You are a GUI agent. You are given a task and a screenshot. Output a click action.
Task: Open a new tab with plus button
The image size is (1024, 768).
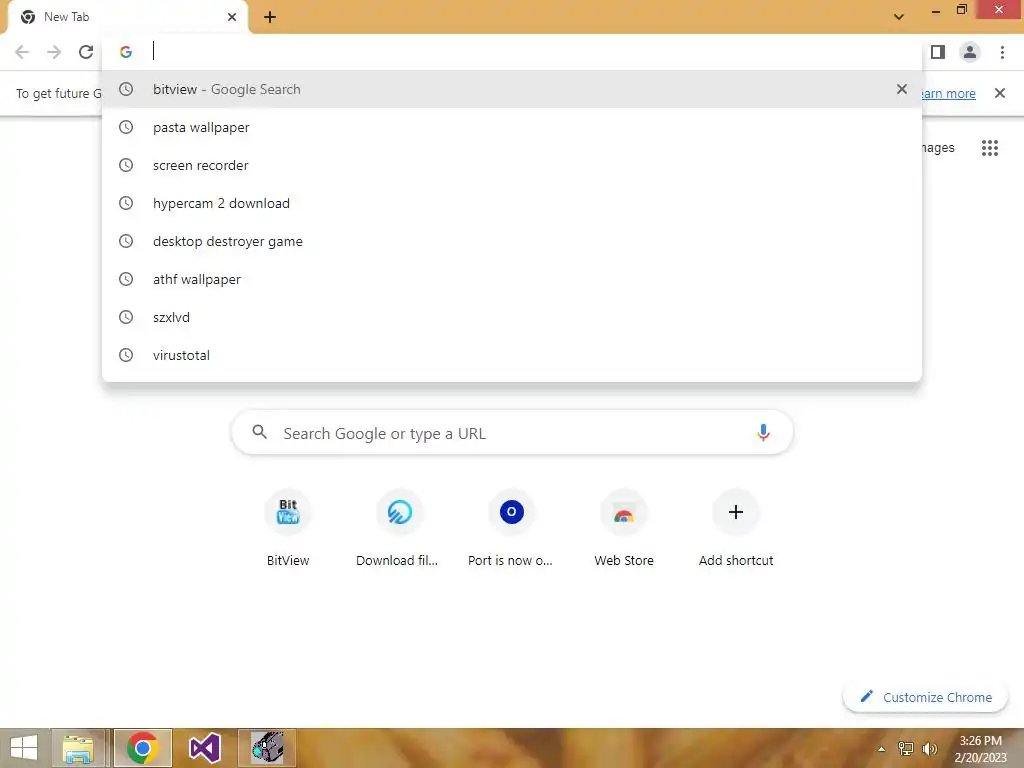click(x=270, y=17)
